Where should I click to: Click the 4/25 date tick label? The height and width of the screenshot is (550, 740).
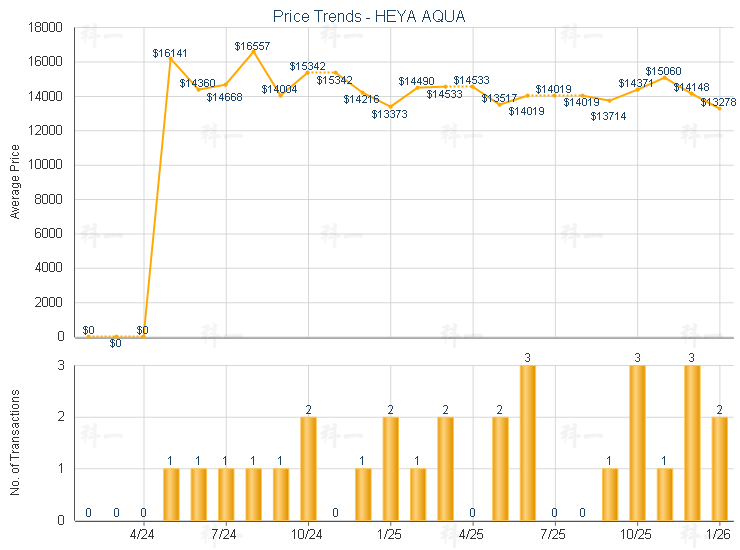coord(471,536)
